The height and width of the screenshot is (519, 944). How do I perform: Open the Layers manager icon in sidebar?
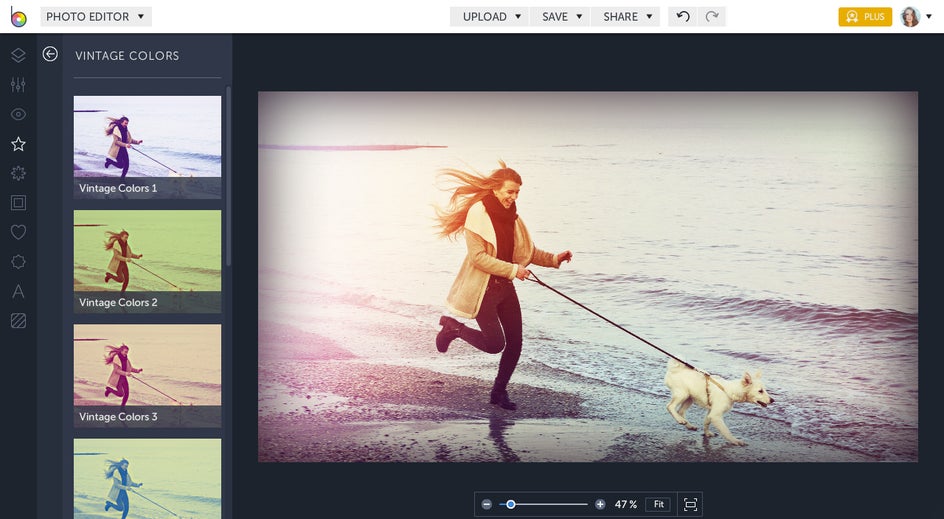tap(18, 55)
